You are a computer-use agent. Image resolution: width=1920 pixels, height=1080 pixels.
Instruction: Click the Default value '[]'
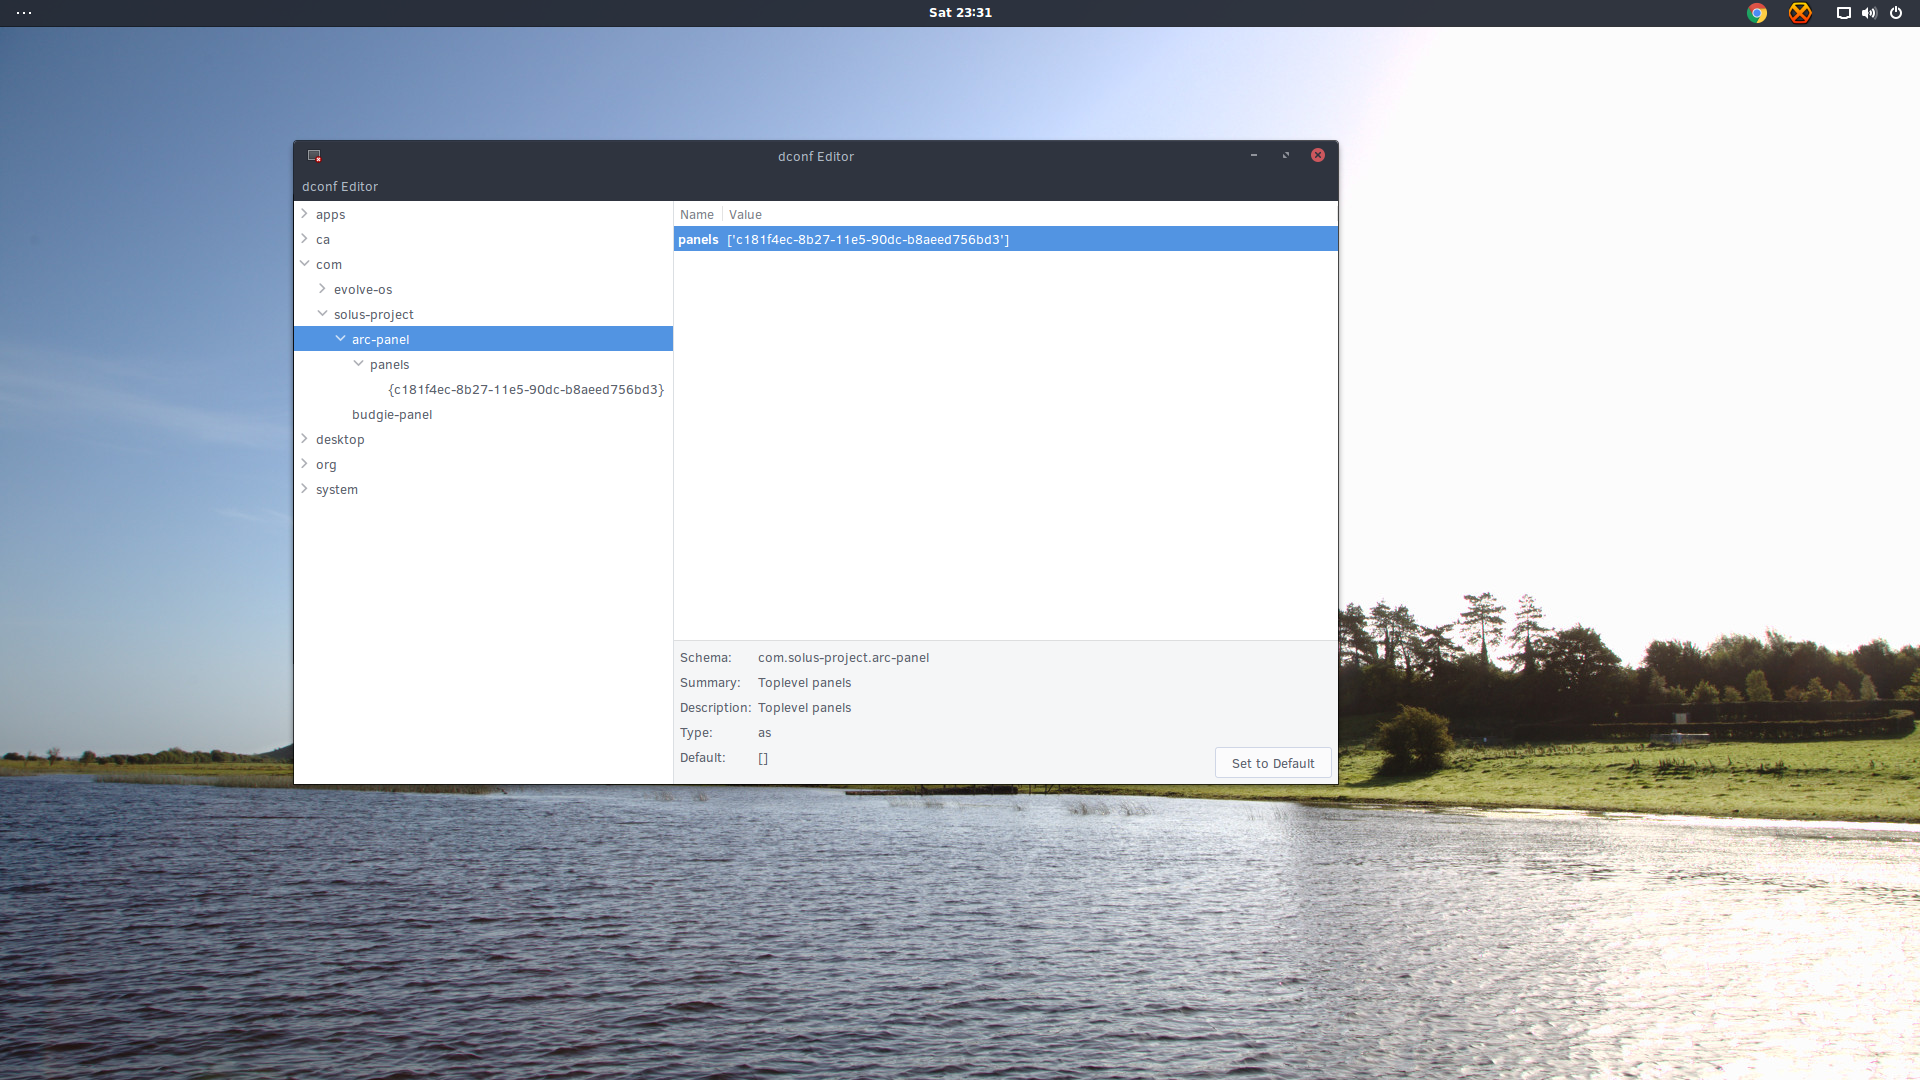[x=763, y=758]
